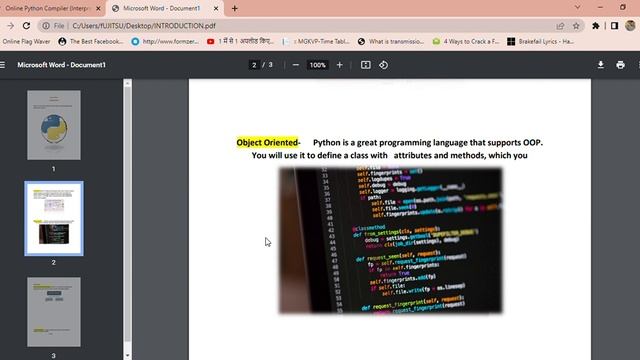Toggle the PDF sidebar menu
640x360 pixels.
click(x=3, y=65)
